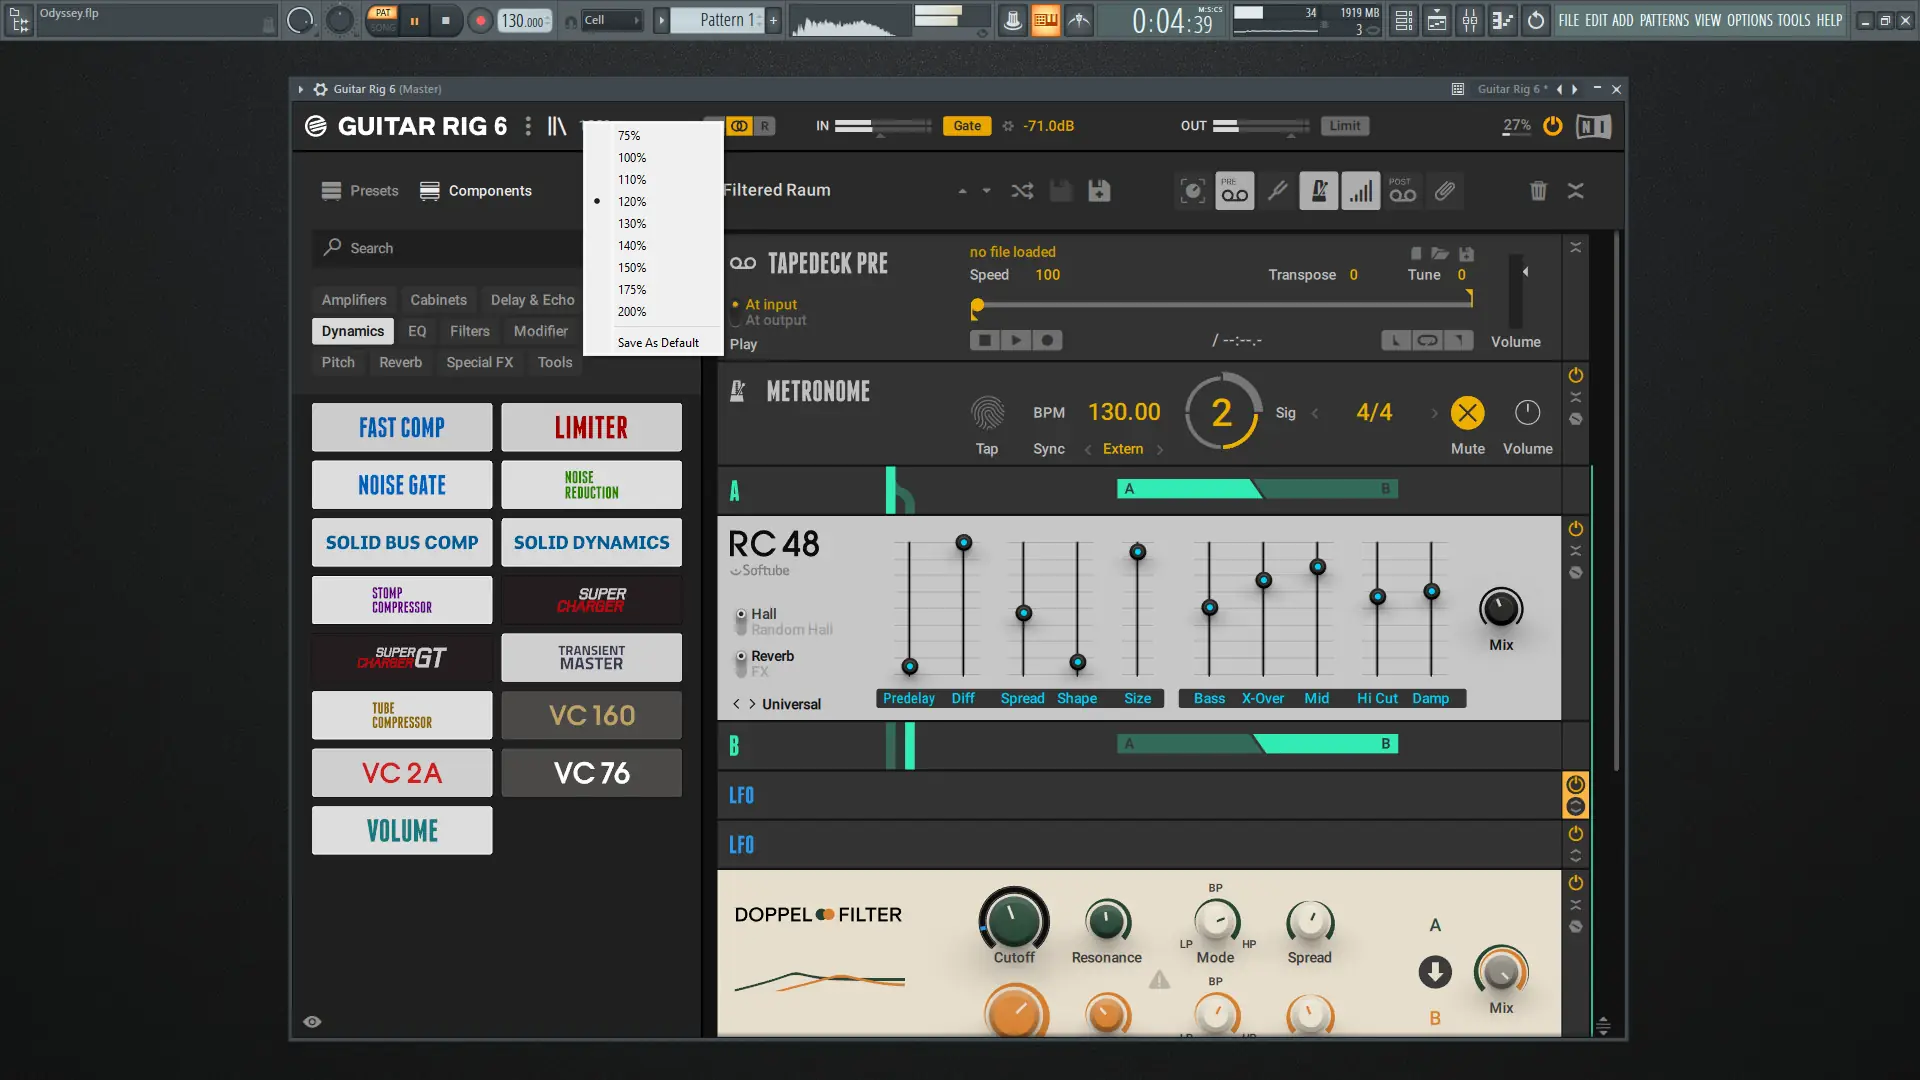Screen dimensions: 1920x1080
Task: Open the Reverb component category
Action: 400,362
